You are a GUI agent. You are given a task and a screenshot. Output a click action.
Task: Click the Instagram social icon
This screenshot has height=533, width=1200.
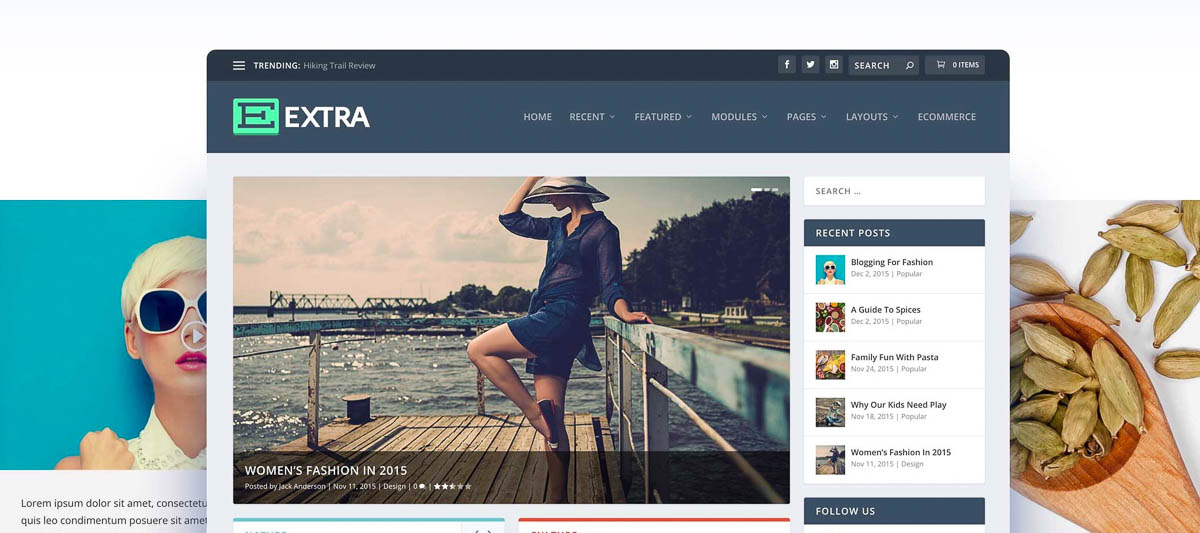[x=834, y=65]
